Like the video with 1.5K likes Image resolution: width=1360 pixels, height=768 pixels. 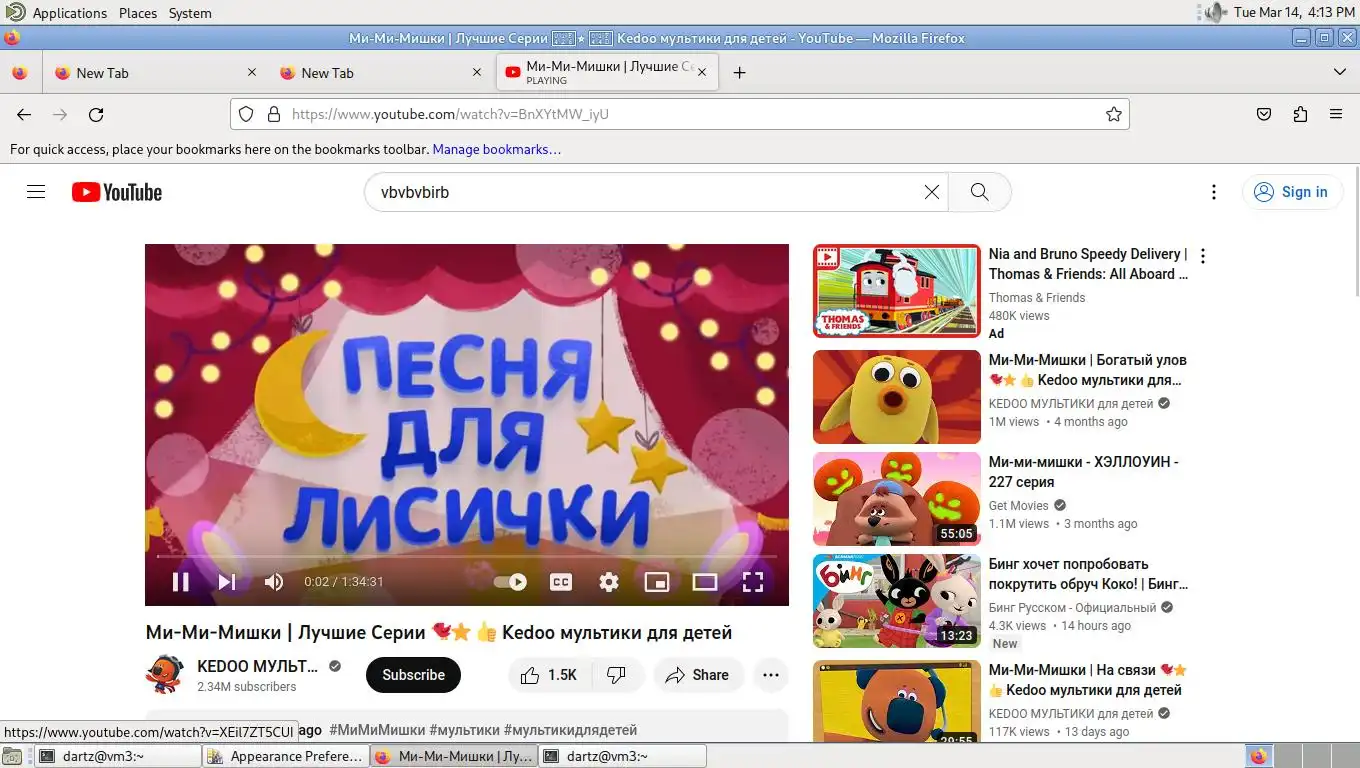tap(549, 675)
